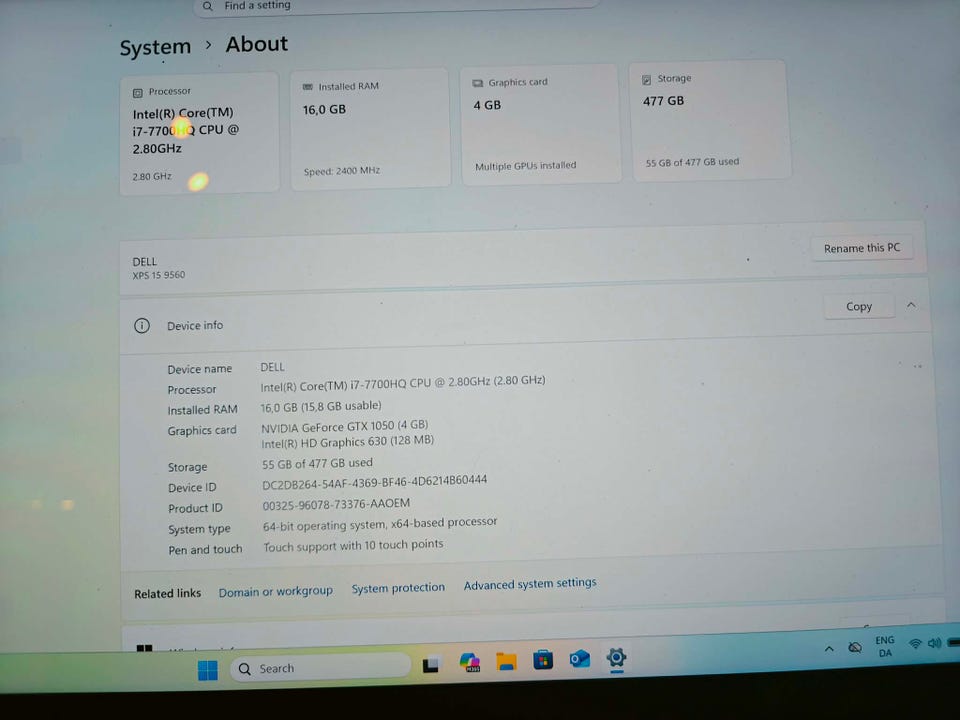Image resolution: width=960 pixels, height=720 pixels.
Task: Click 55 GB of 477 GB used in Device info
Action: click(317, 463)
